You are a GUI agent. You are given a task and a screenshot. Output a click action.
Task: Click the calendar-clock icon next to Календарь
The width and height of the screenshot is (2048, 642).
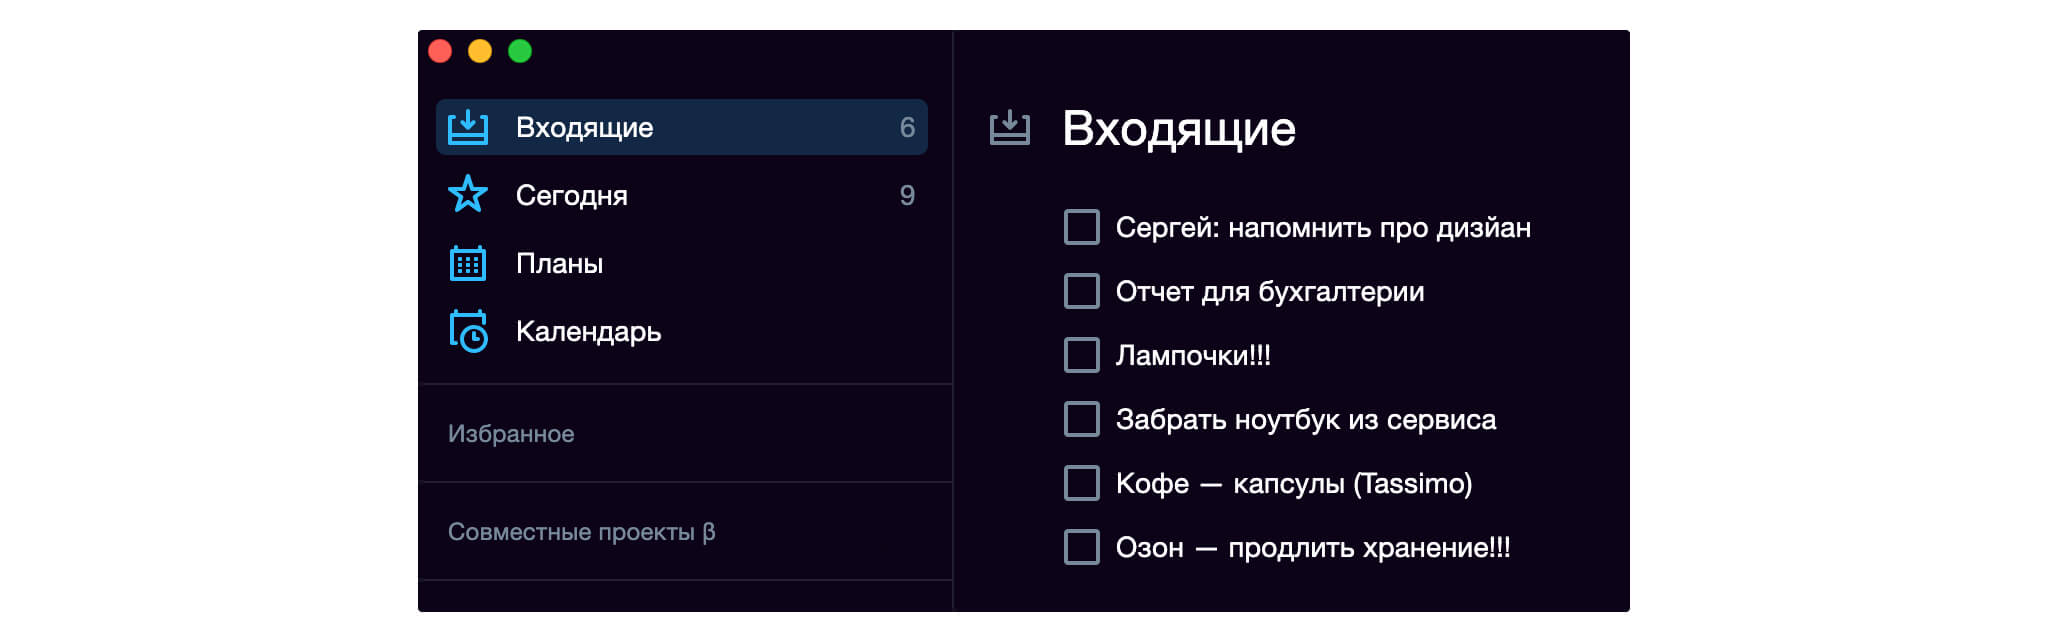point(468,331)
